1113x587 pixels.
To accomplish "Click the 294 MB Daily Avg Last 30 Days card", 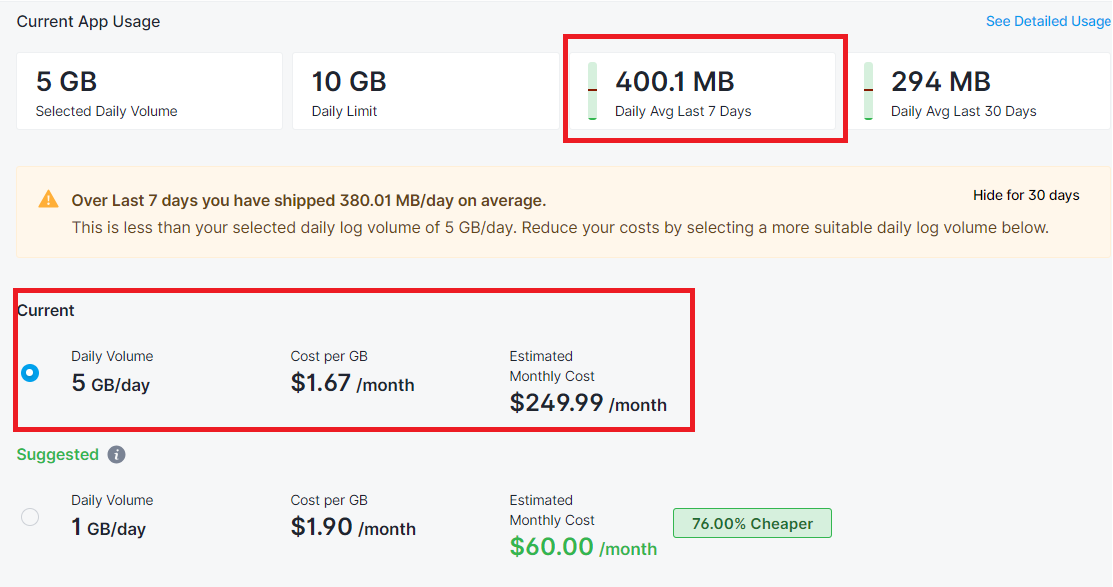I will coord(978,91).
